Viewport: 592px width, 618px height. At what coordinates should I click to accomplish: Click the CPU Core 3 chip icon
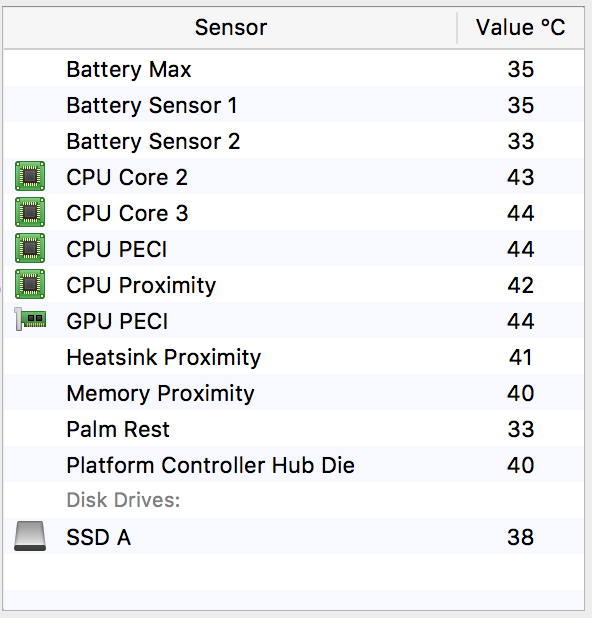pos(30,212)
